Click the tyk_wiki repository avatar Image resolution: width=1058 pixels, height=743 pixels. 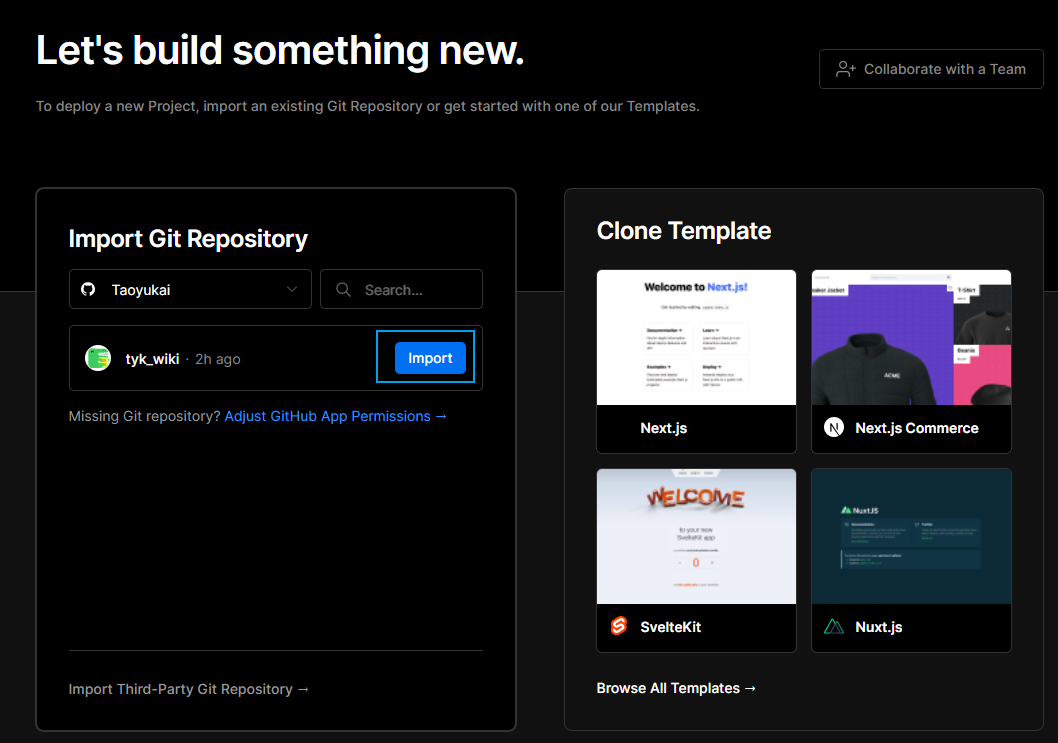[x=98, y=358]
